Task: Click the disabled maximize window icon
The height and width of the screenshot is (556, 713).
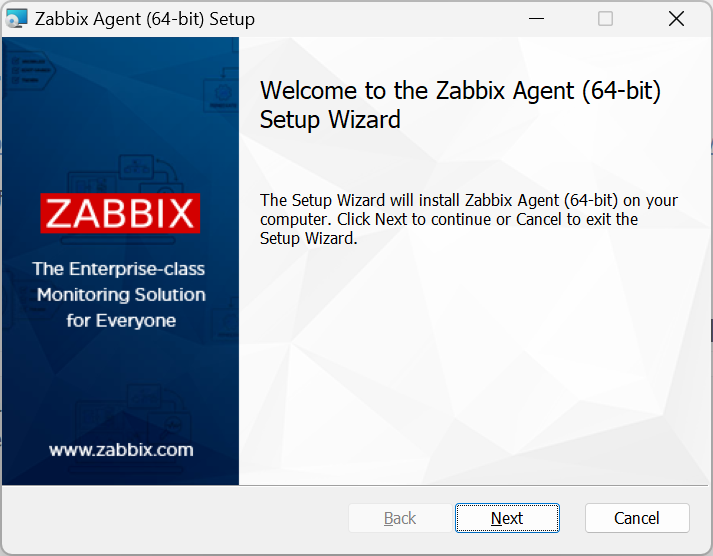Action: point(605,19)
